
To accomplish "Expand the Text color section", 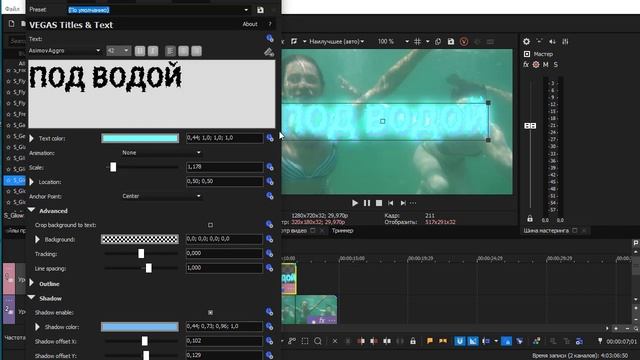I will [x=31, y=138].
